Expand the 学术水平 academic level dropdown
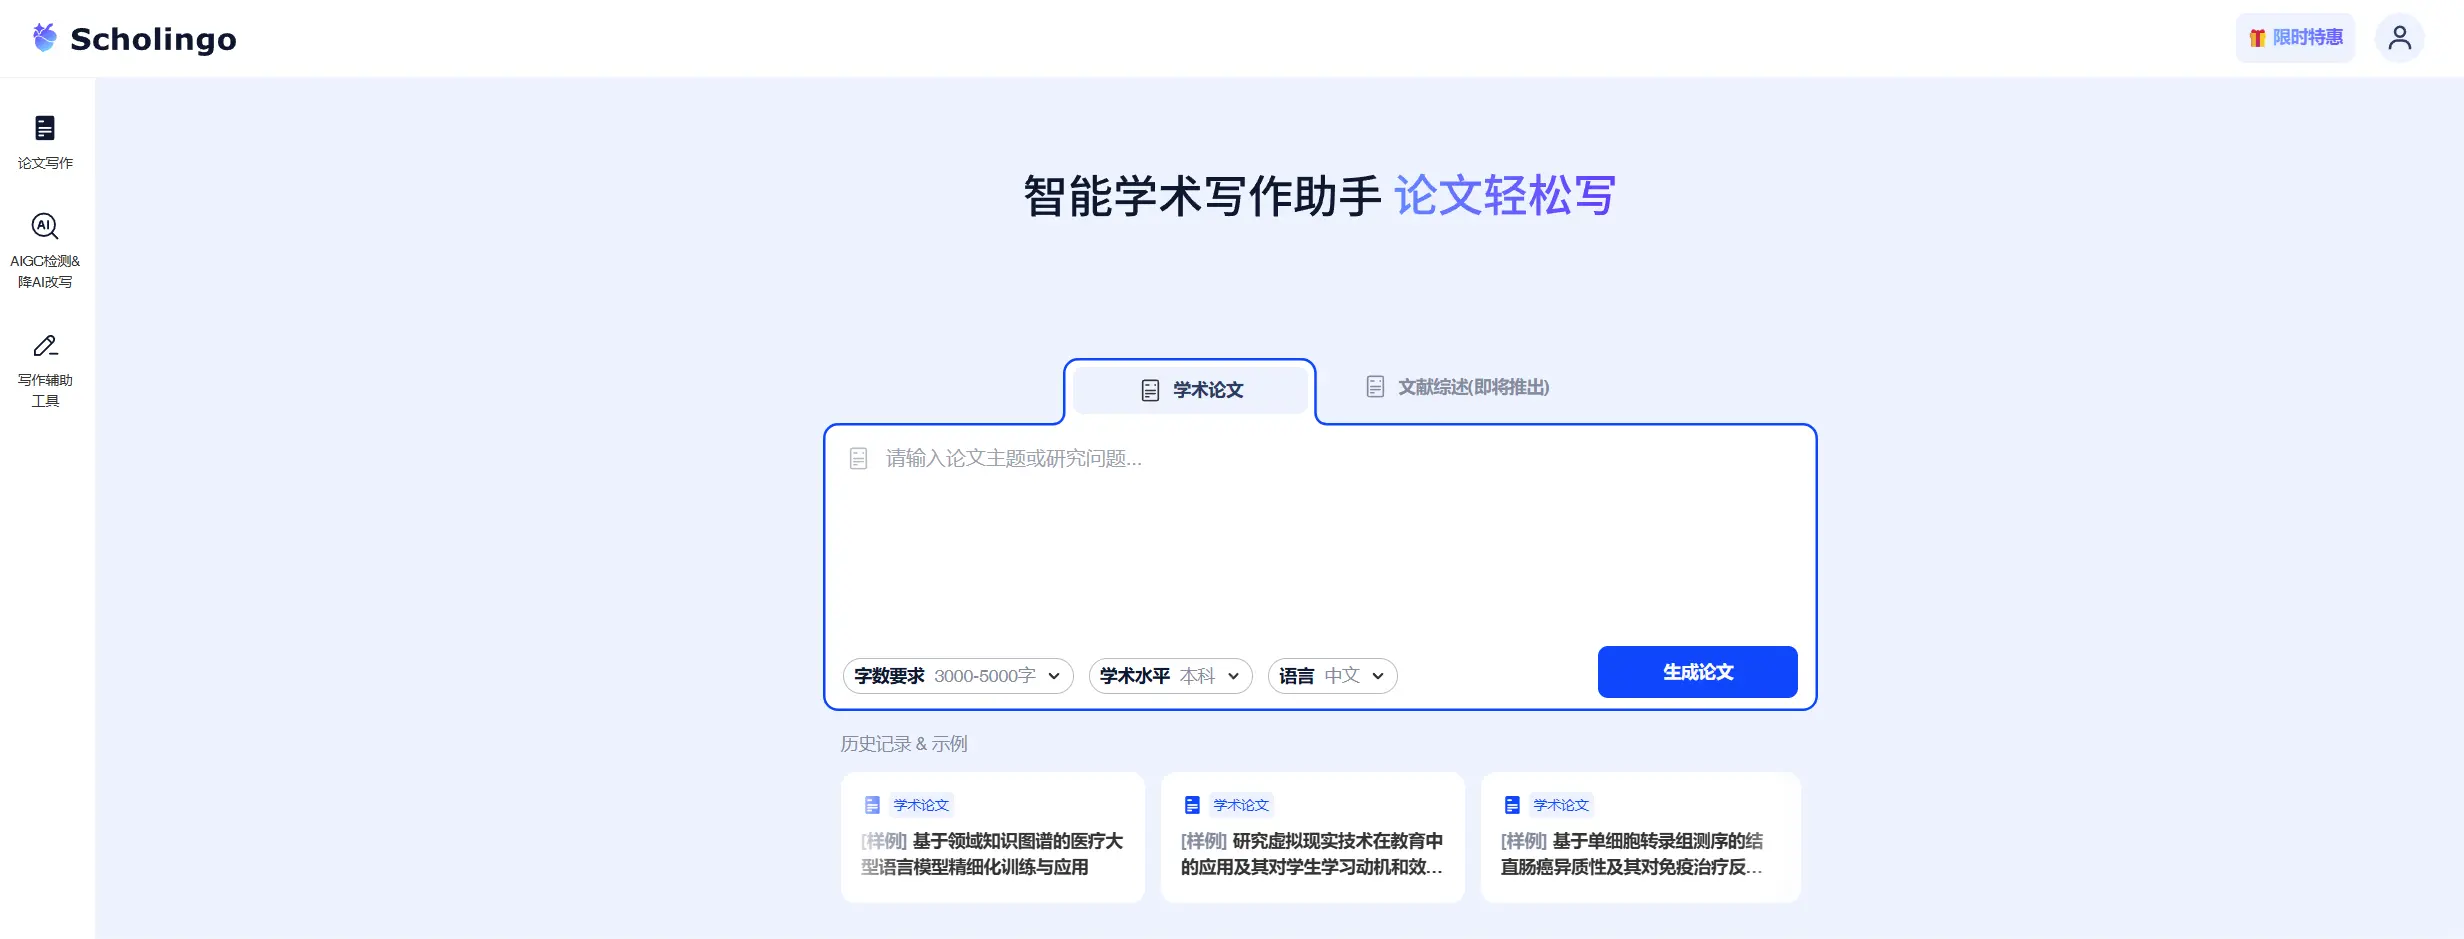The width and height of the screenshot is (2464, 939). click(x=1169, y=676)
